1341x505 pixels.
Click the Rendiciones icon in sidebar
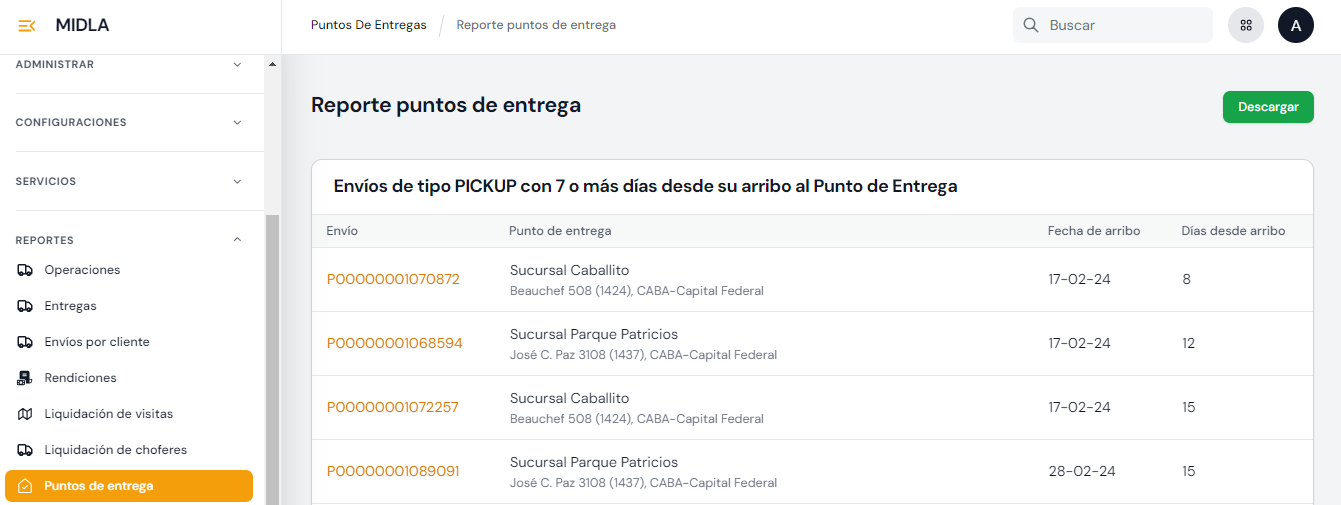coord(25,378)
